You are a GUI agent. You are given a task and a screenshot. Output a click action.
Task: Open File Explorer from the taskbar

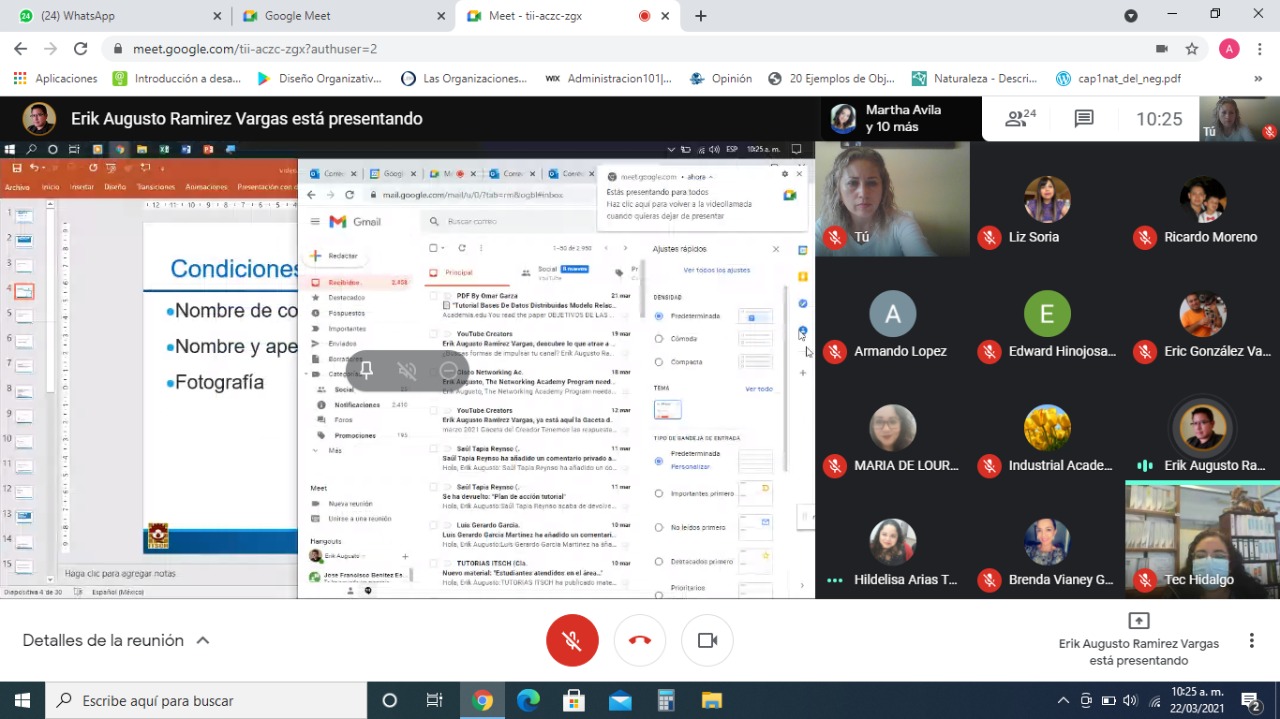pos(711,700)
